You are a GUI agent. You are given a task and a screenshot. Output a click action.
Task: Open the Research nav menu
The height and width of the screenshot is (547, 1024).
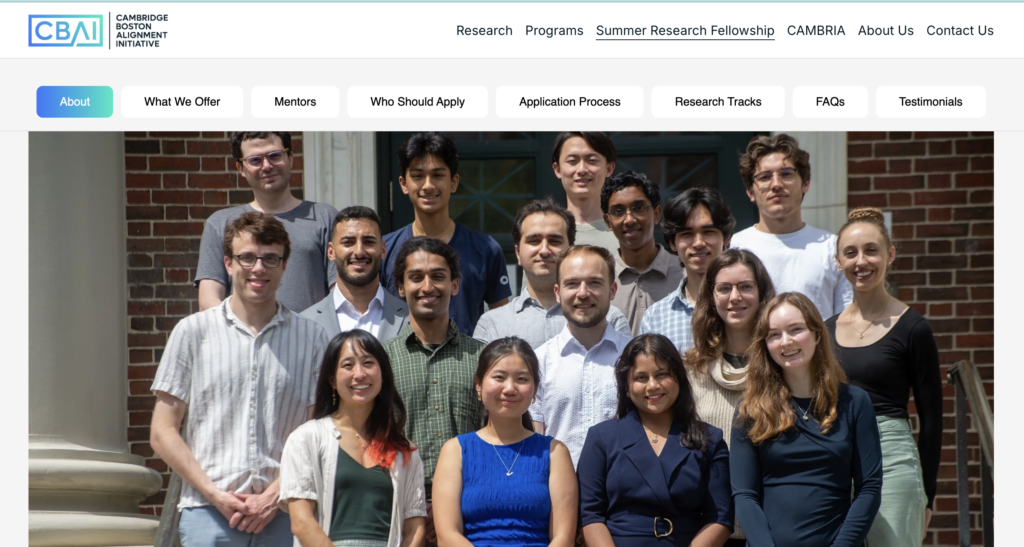[484, 31]
